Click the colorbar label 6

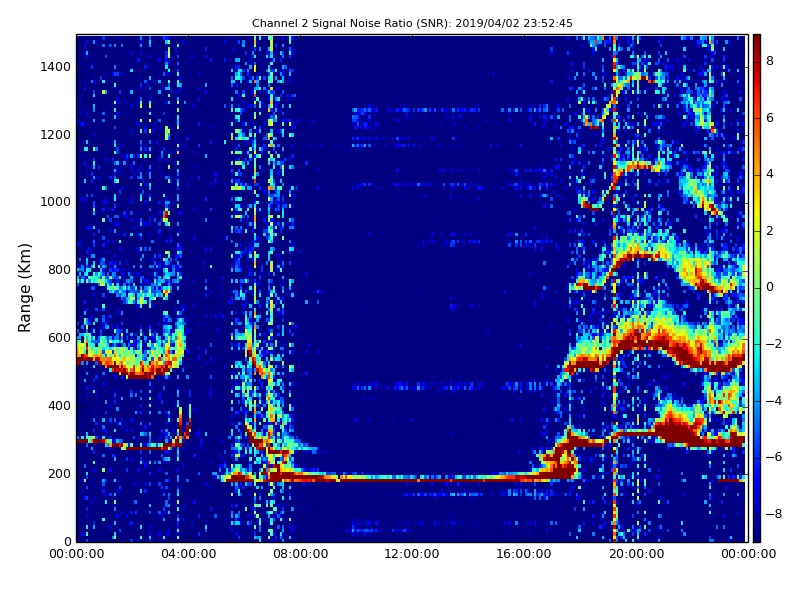pos(770,118)
